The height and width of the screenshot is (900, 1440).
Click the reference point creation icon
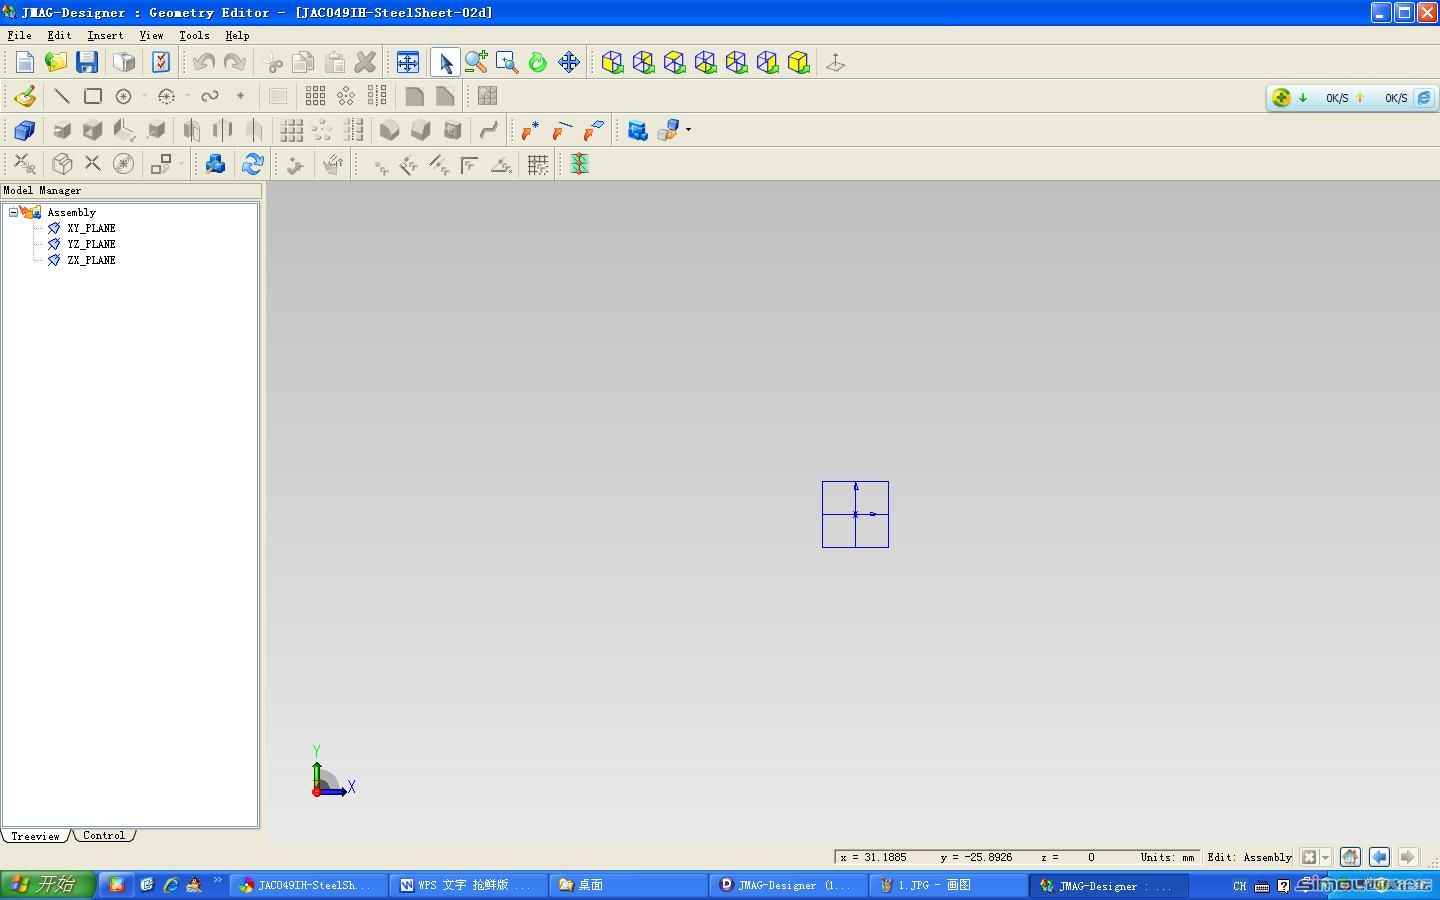[x=530, y=130]
